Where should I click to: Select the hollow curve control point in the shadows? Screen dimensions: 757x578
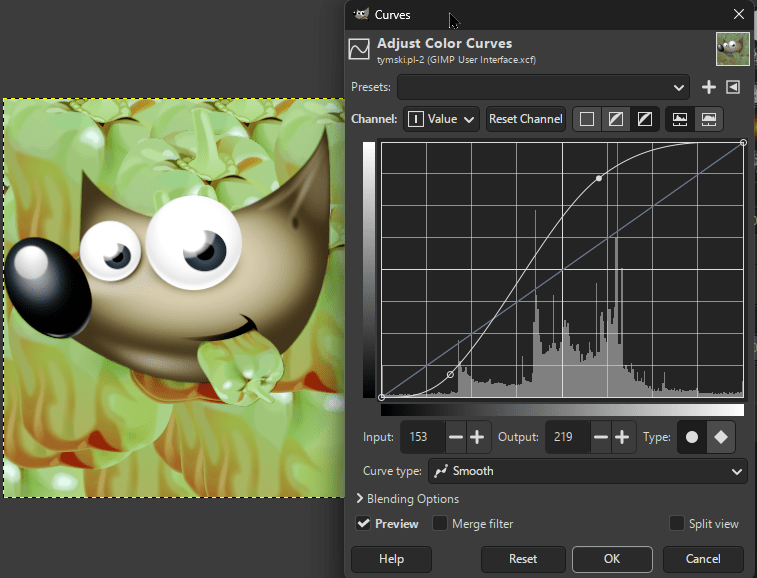tap(450, 375)
